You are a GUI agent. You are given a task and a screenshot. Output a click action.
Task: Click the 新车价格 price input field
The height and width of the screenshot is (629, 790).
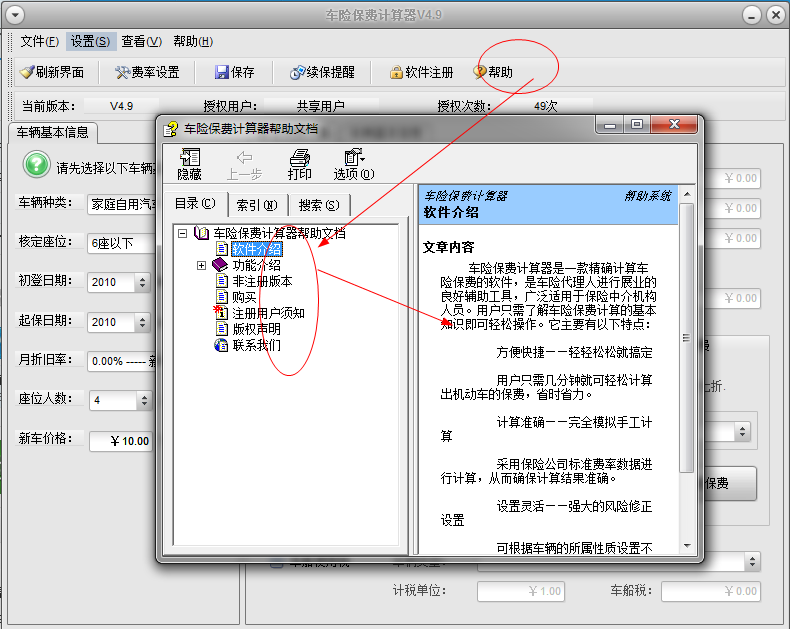[120, 441]
